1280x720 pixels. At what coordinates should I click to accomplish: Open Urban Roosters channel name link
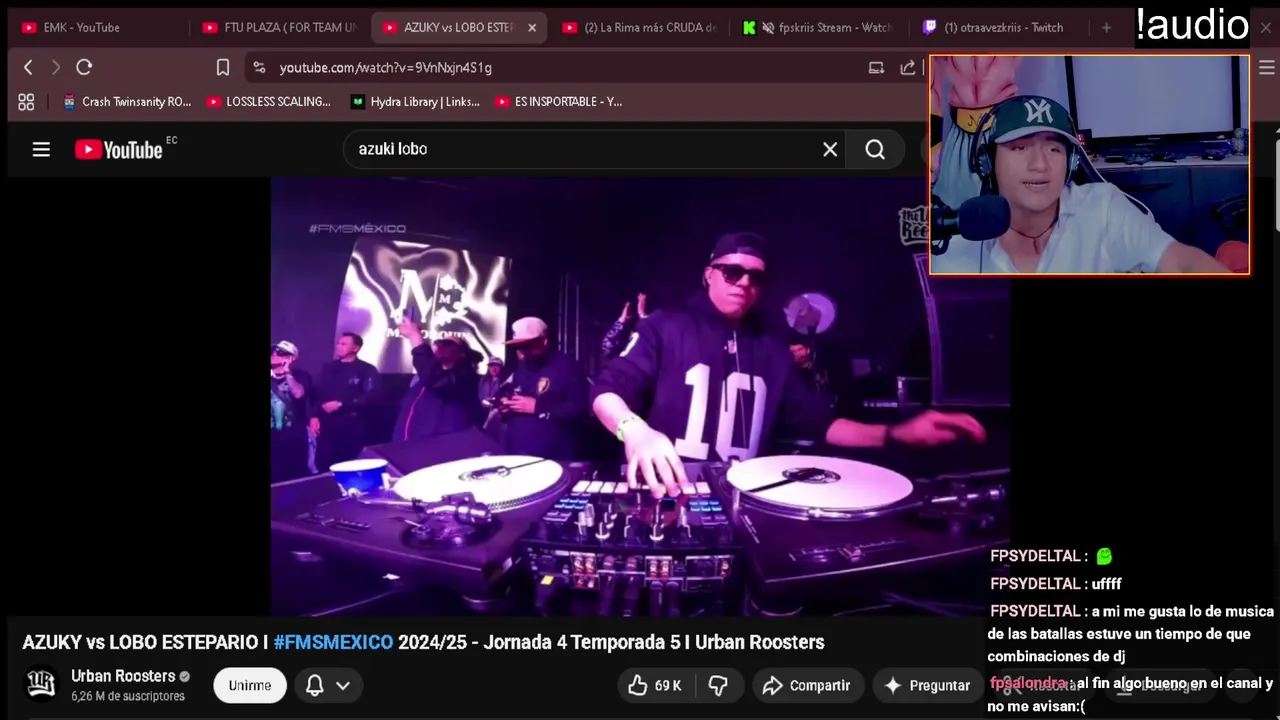coord(123,676)
